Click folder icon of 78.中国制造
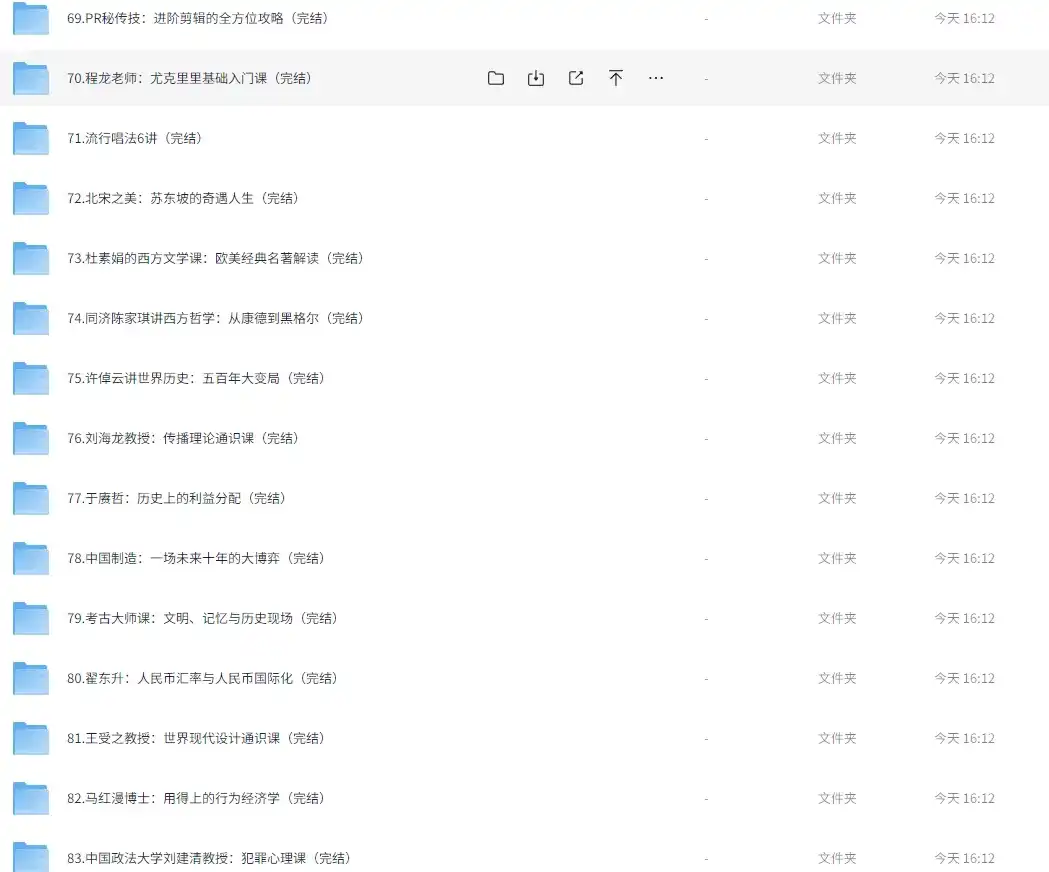 31,559
